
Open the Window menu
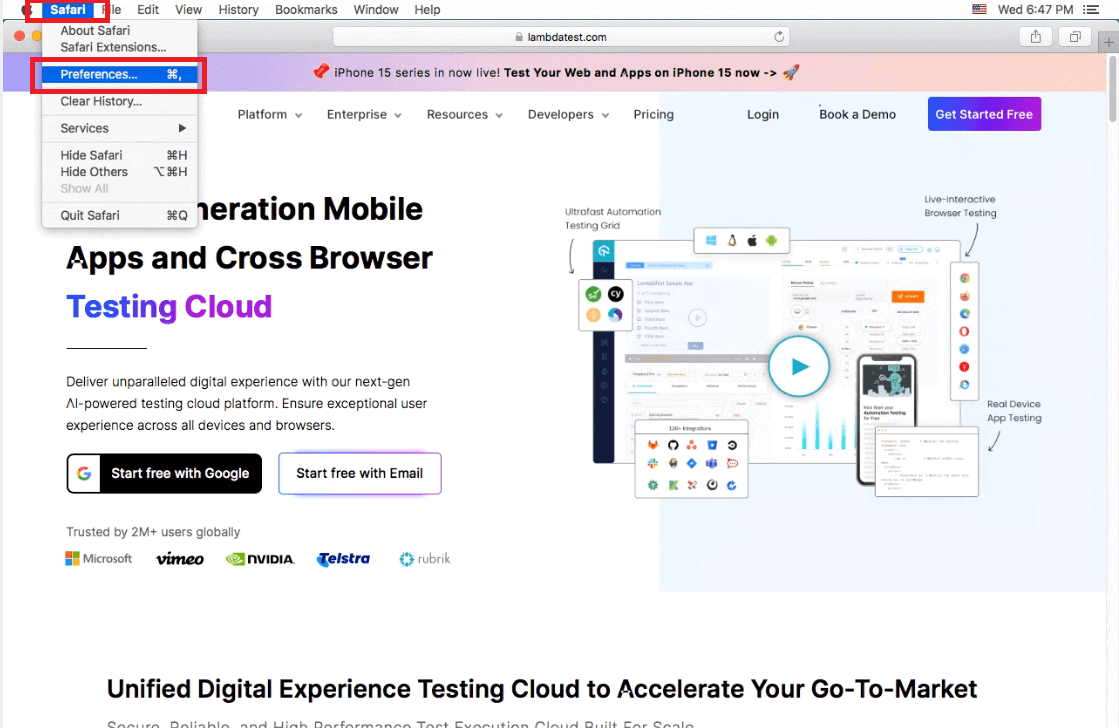point(376,10)
